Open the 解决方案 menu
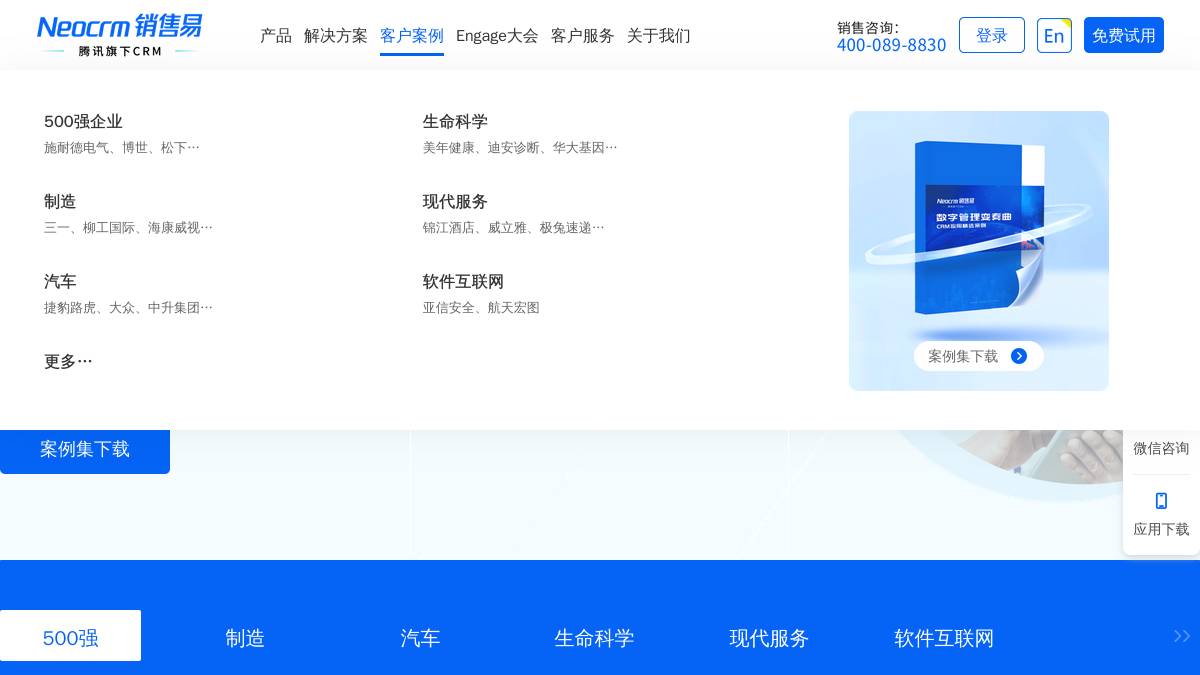This screenshot has height=675, width=1200. click(x=336, y=36)
